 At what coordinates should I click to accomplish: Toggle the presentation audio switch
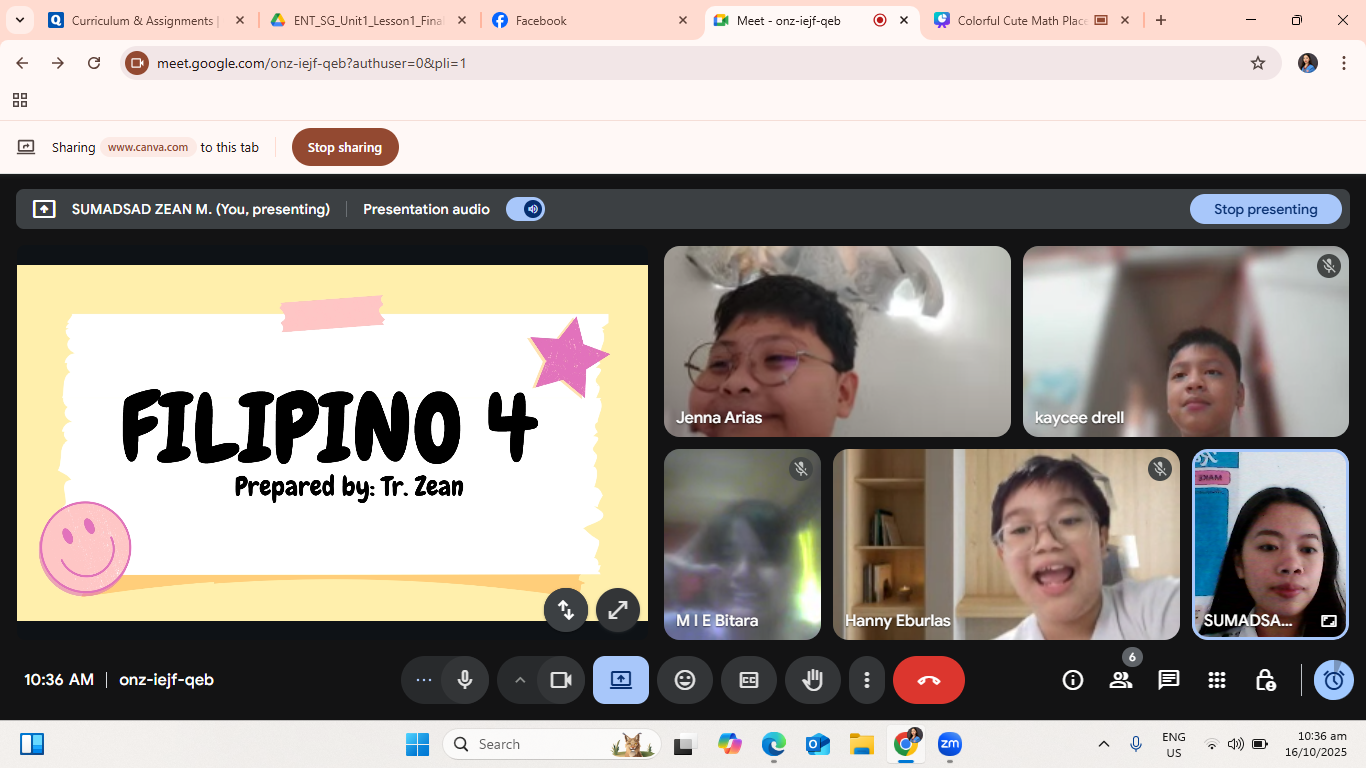coord(525,209)
